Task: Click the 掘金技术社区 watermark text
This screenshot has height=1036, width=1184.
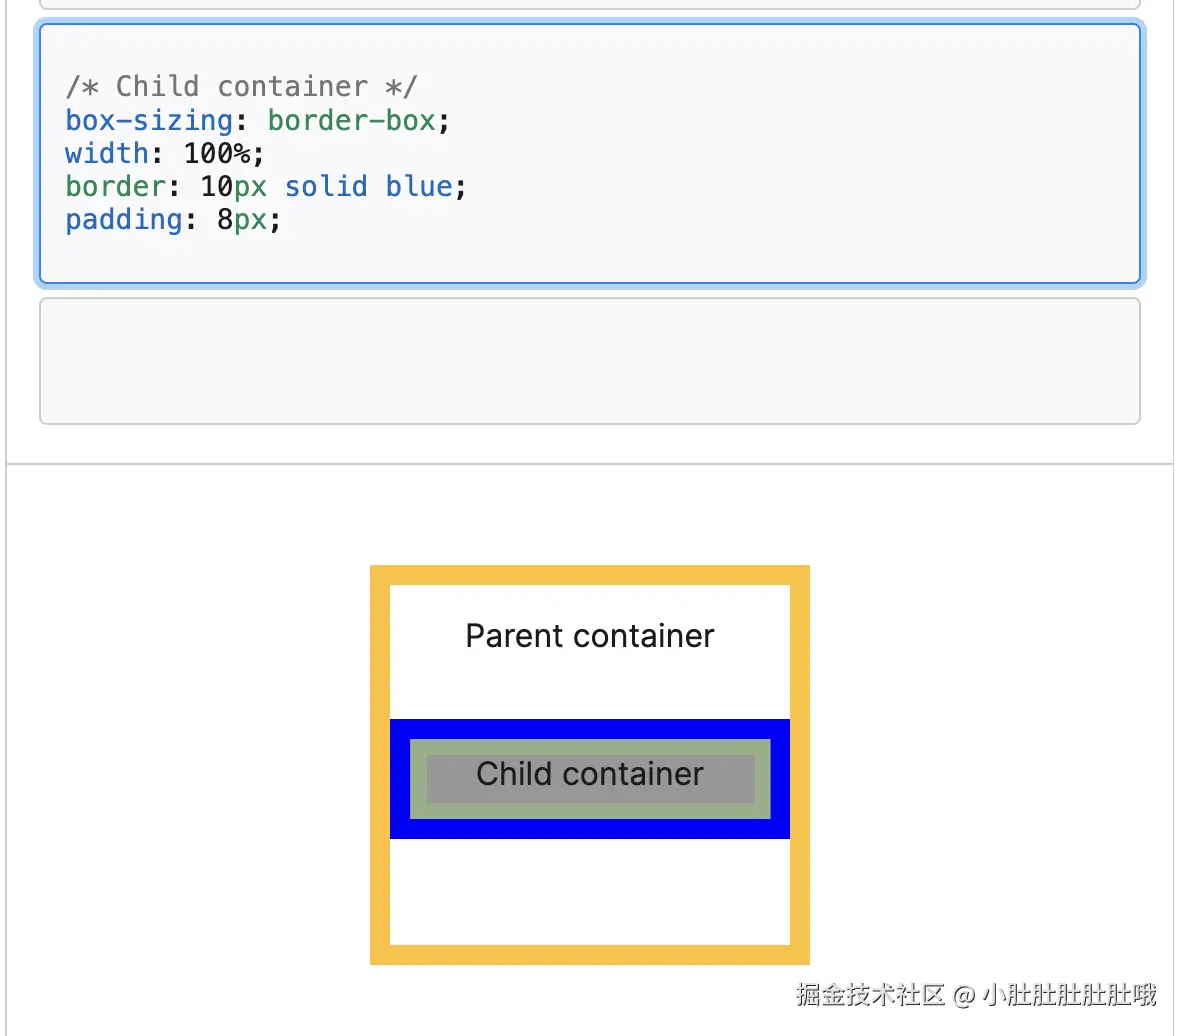Action: pos(870,994)
